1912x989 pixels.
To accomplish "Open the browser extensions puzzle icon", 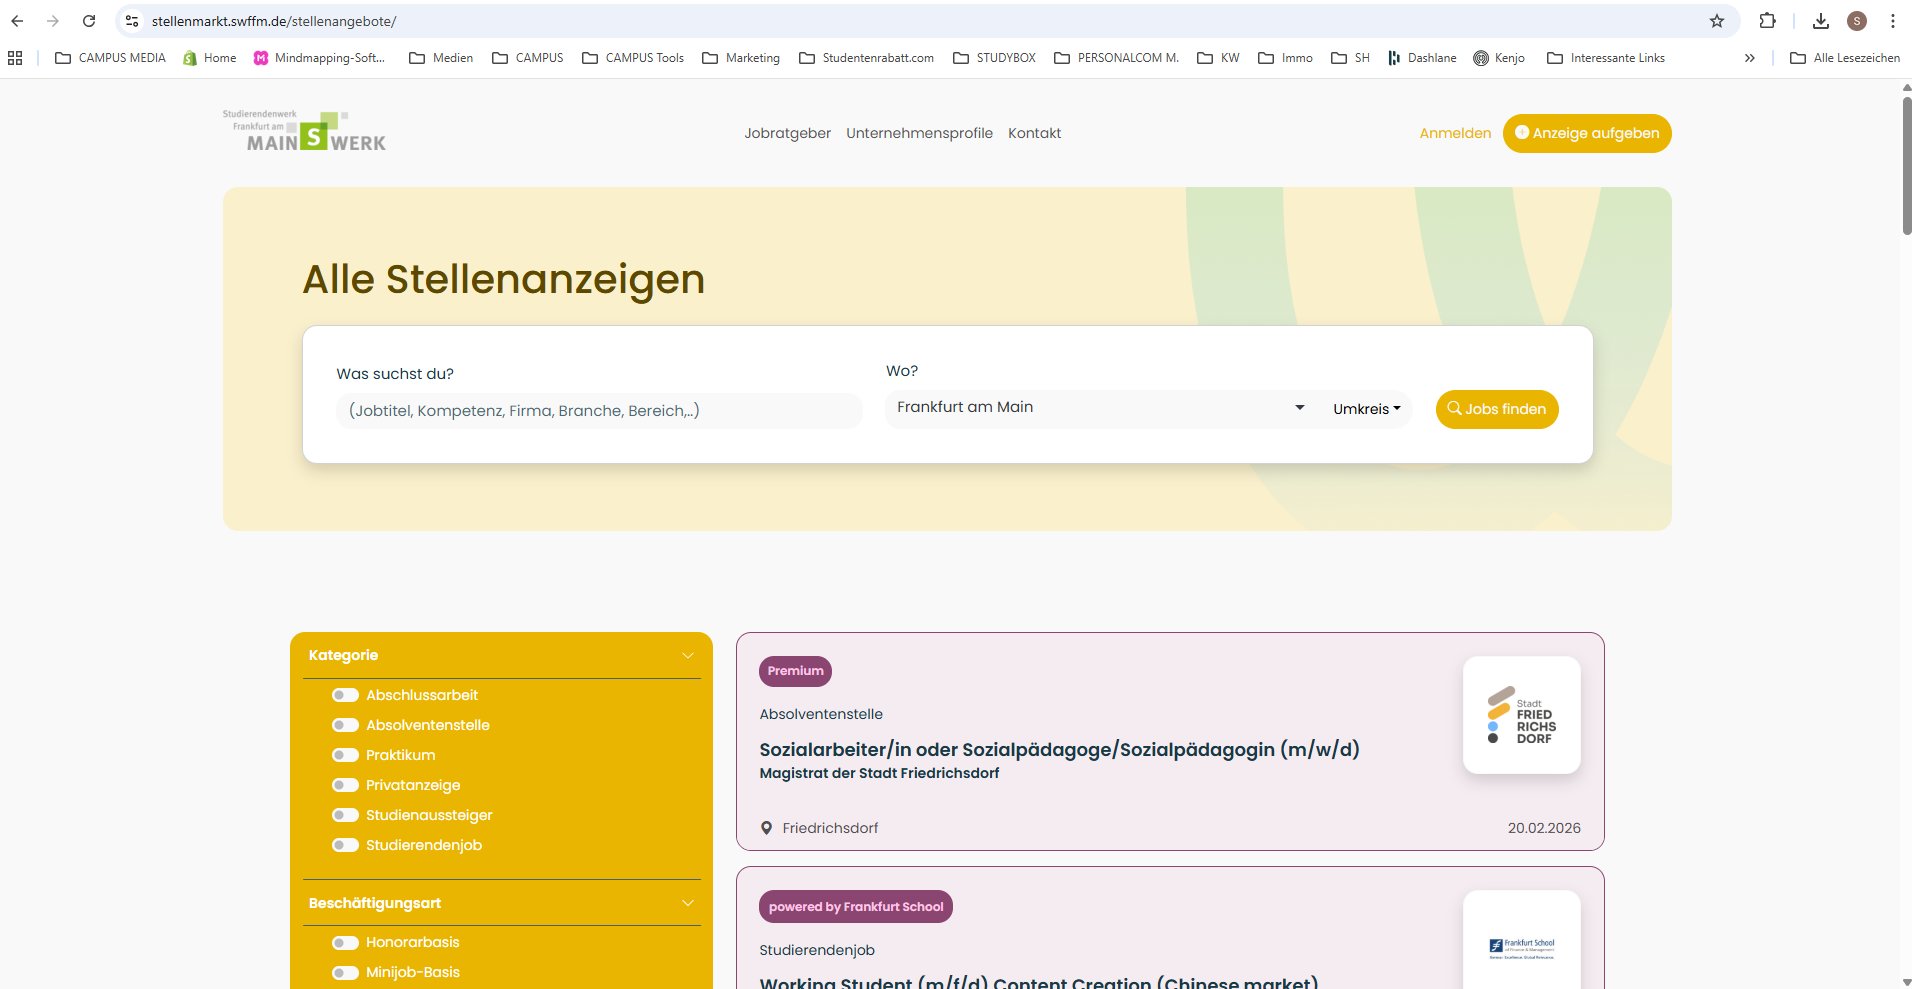I will (x=1767, y=21).
